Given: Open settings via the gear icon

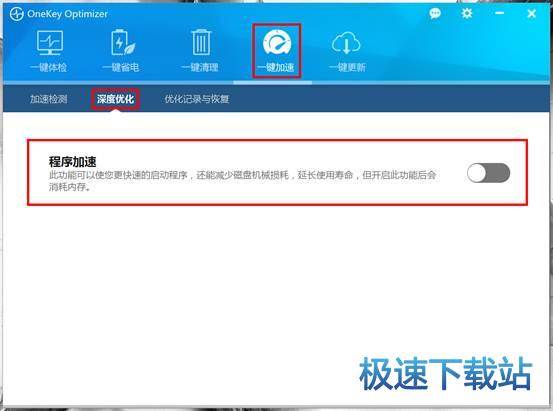Looking at the screenshot, I should pyautogui.click(x=467, y=13).
